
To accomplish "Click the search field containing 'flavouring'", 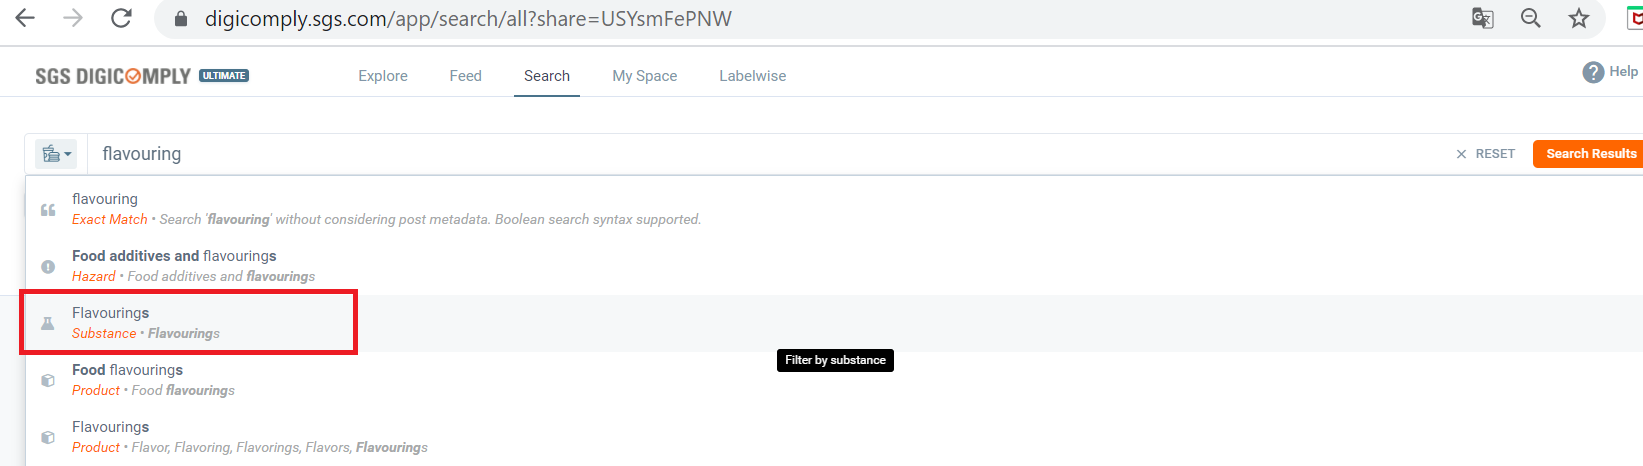I will (700, 154).
